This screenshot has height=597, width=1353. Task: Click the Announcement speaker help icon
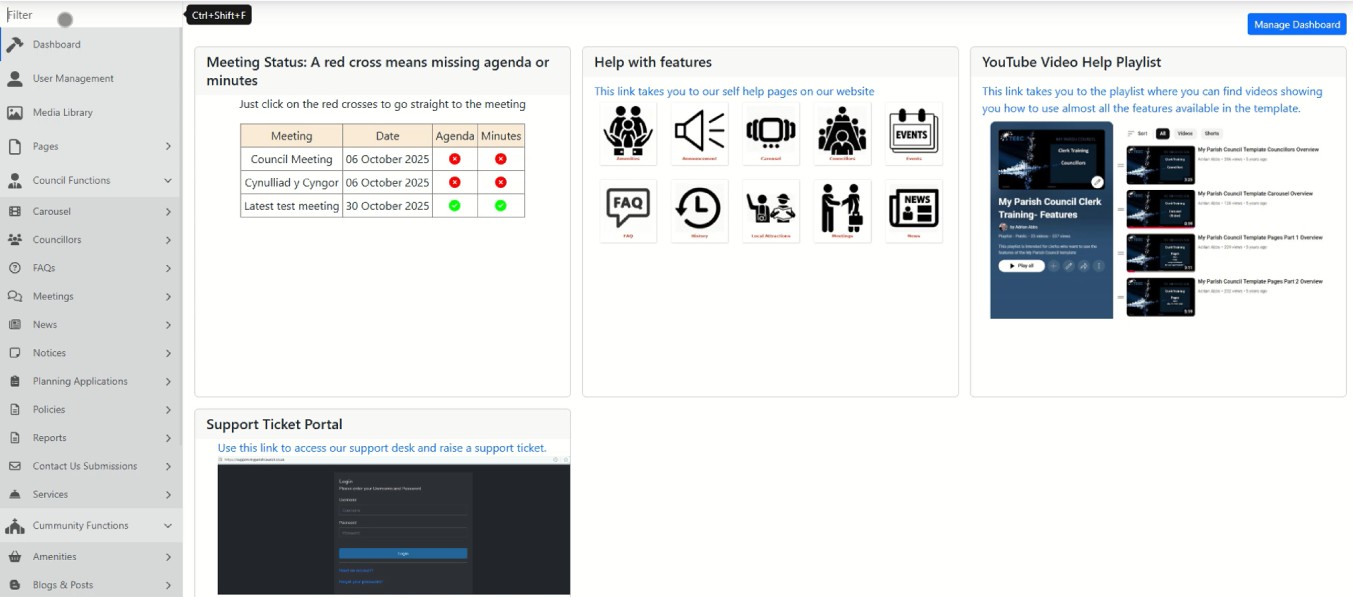[x=700, y=132]
